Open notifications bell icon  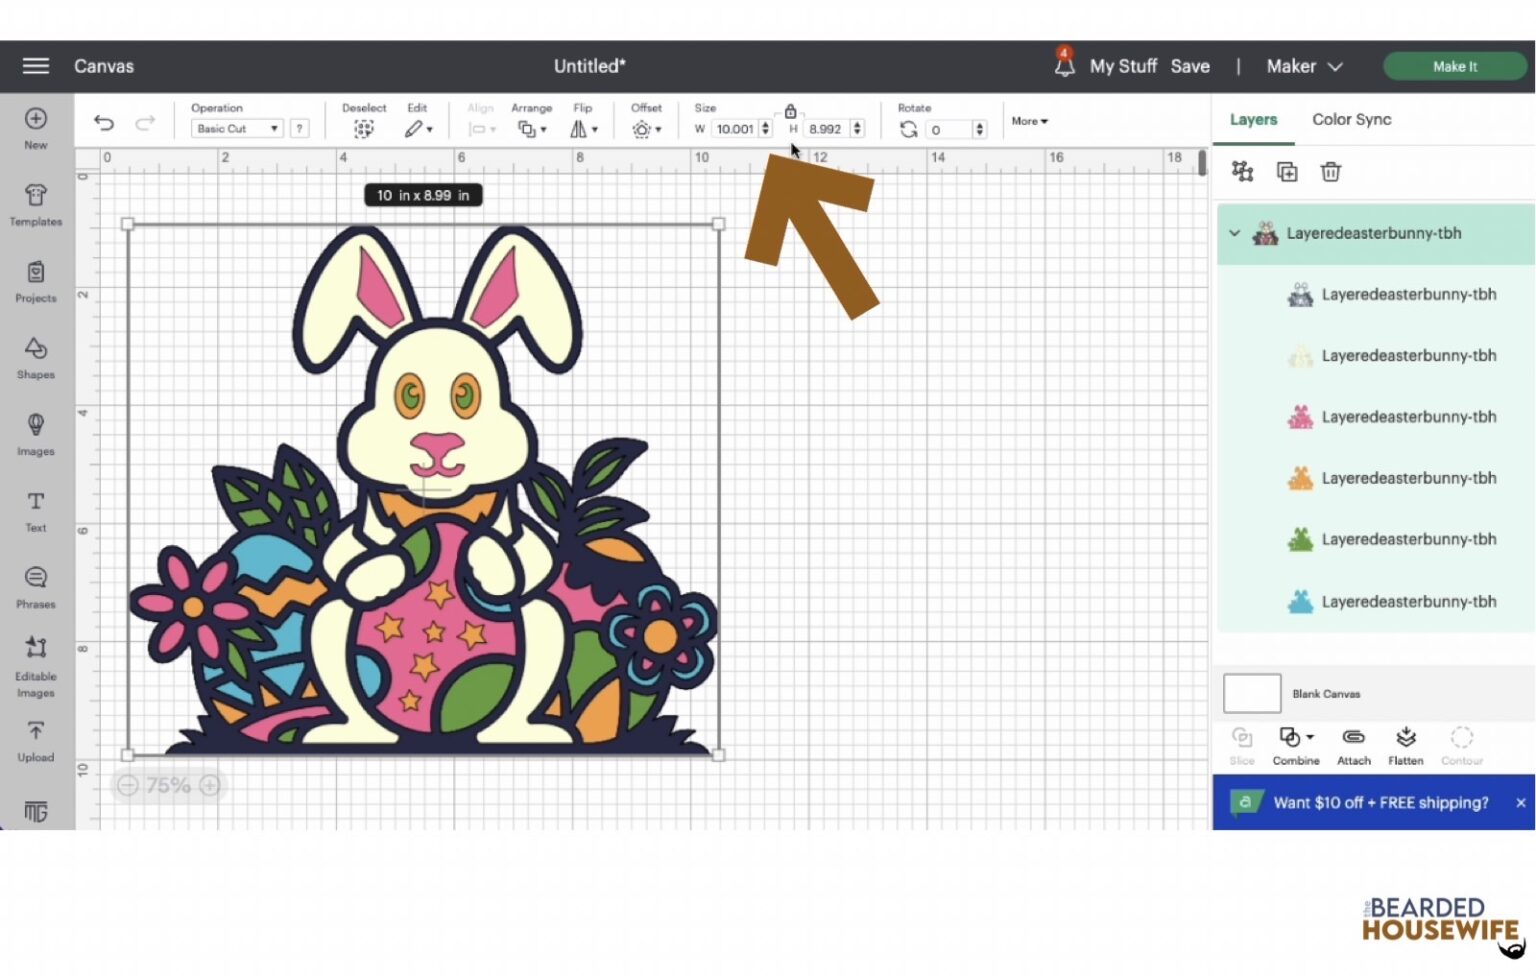[1064, 65]
